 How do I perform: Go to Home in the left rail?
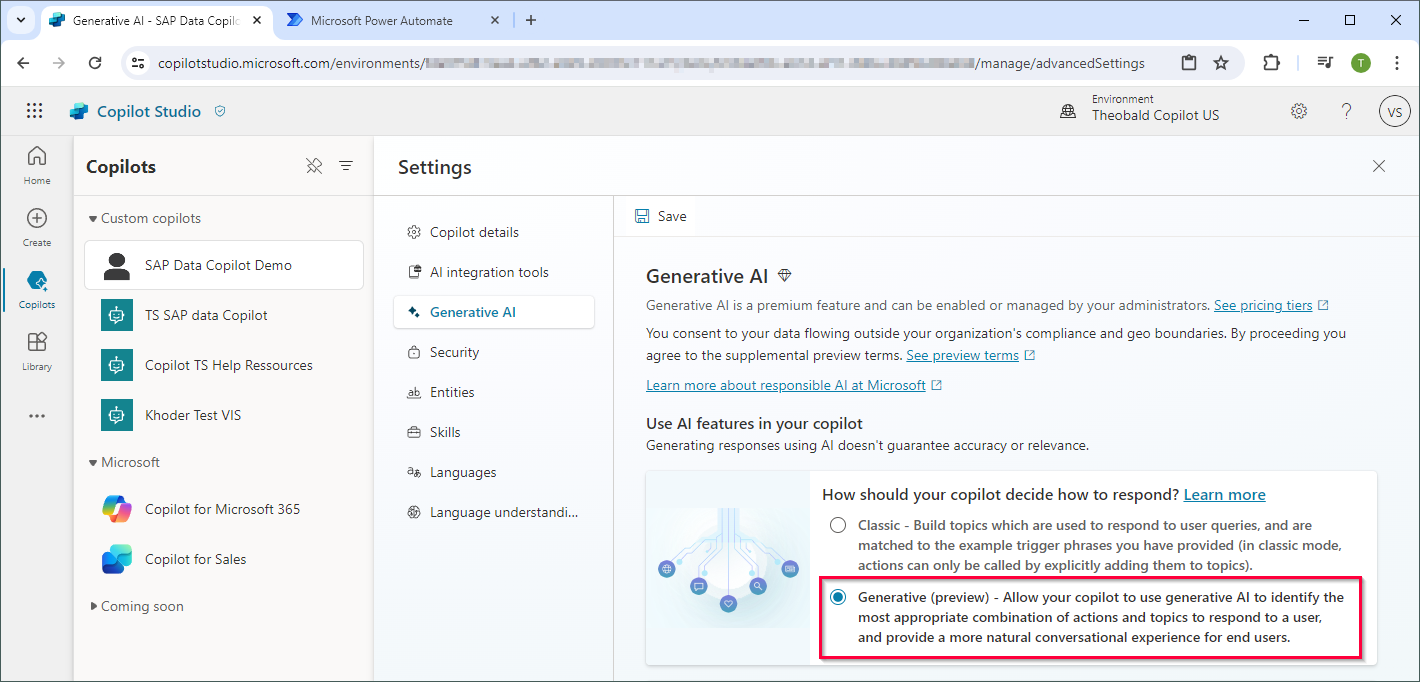click(37, 165)
